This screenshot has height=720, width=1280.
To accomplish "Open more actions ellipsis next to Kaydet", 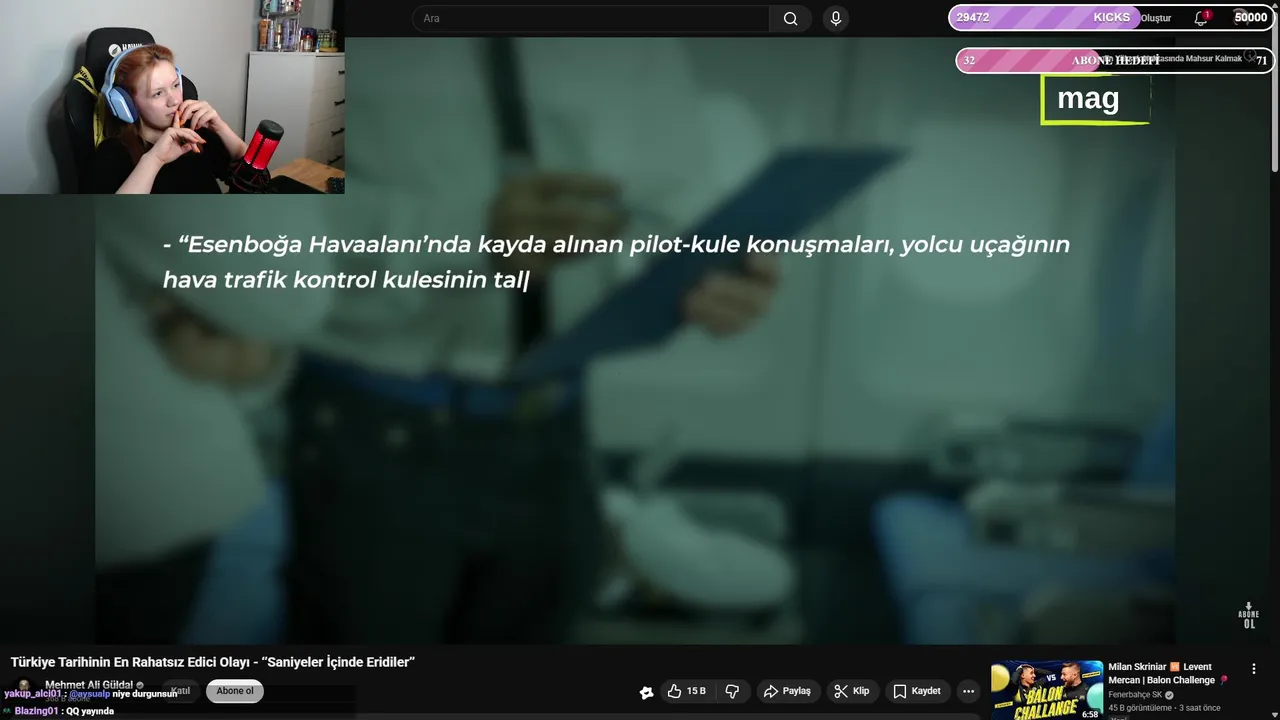I will pos(968,691).
